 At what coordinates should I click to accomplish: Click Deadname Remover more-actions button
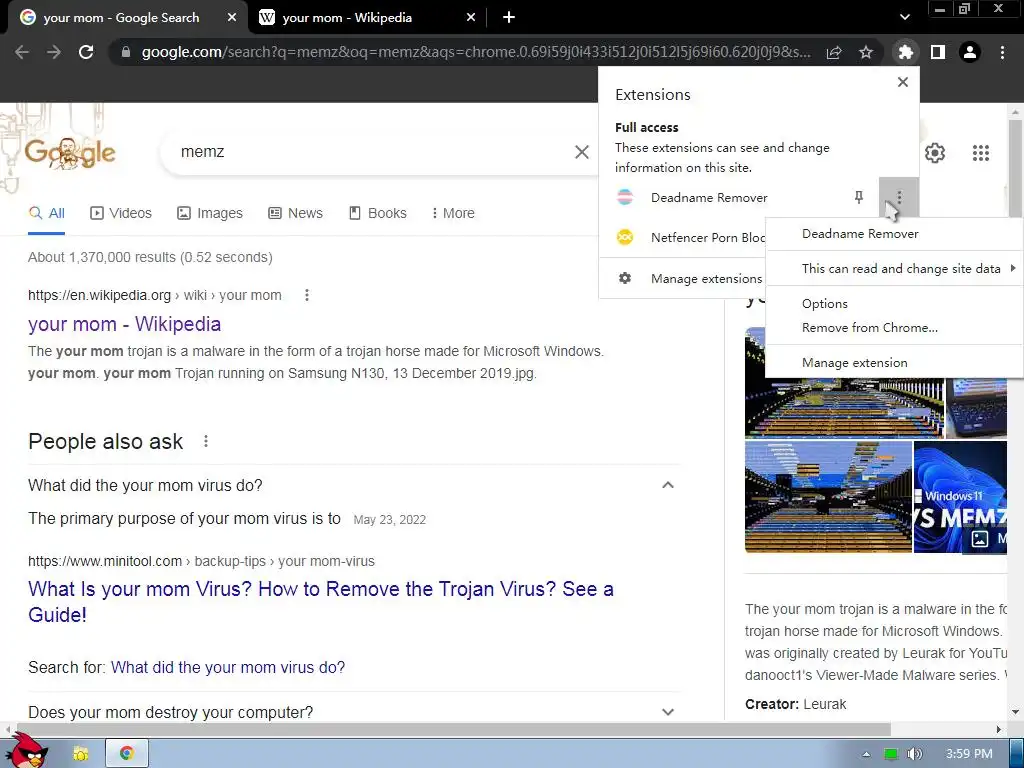[899, 197]
